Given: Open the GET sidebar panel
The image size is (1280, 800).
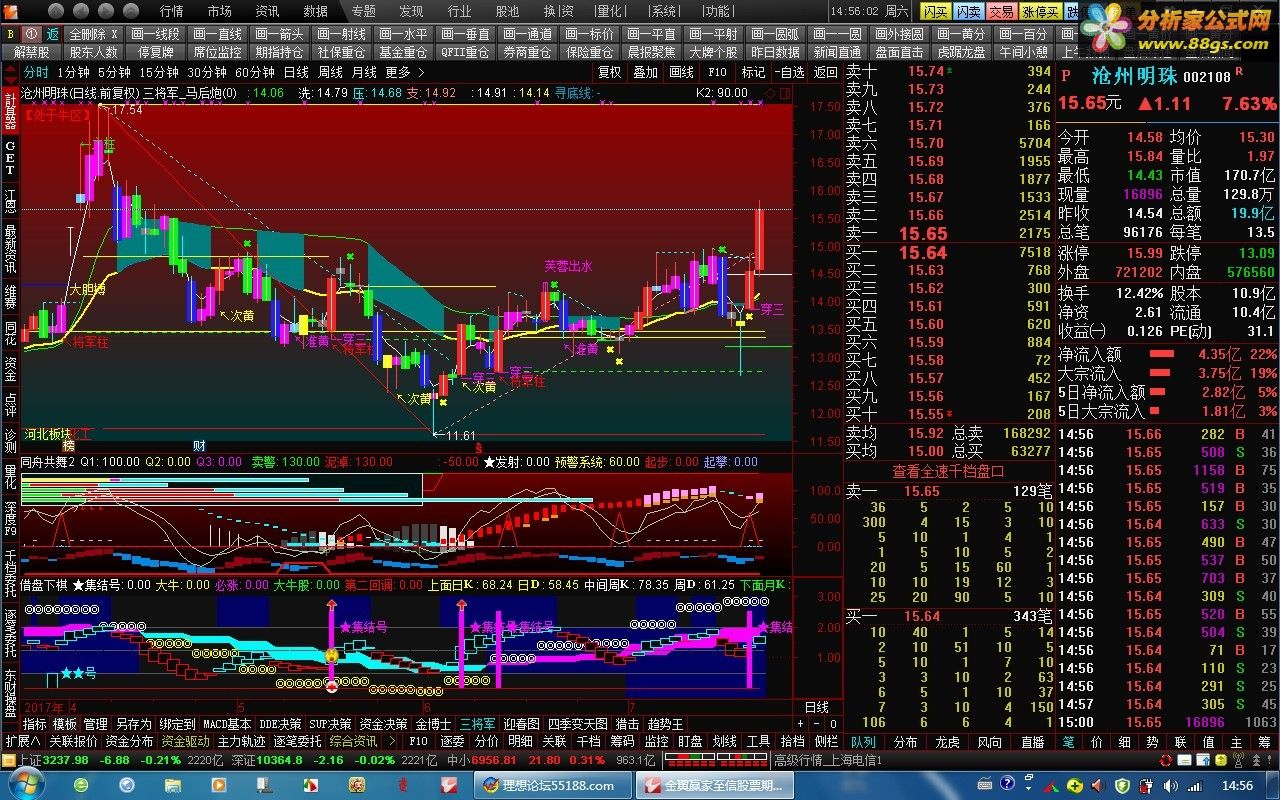Looking at the screenshot, I should click(10, 157).
